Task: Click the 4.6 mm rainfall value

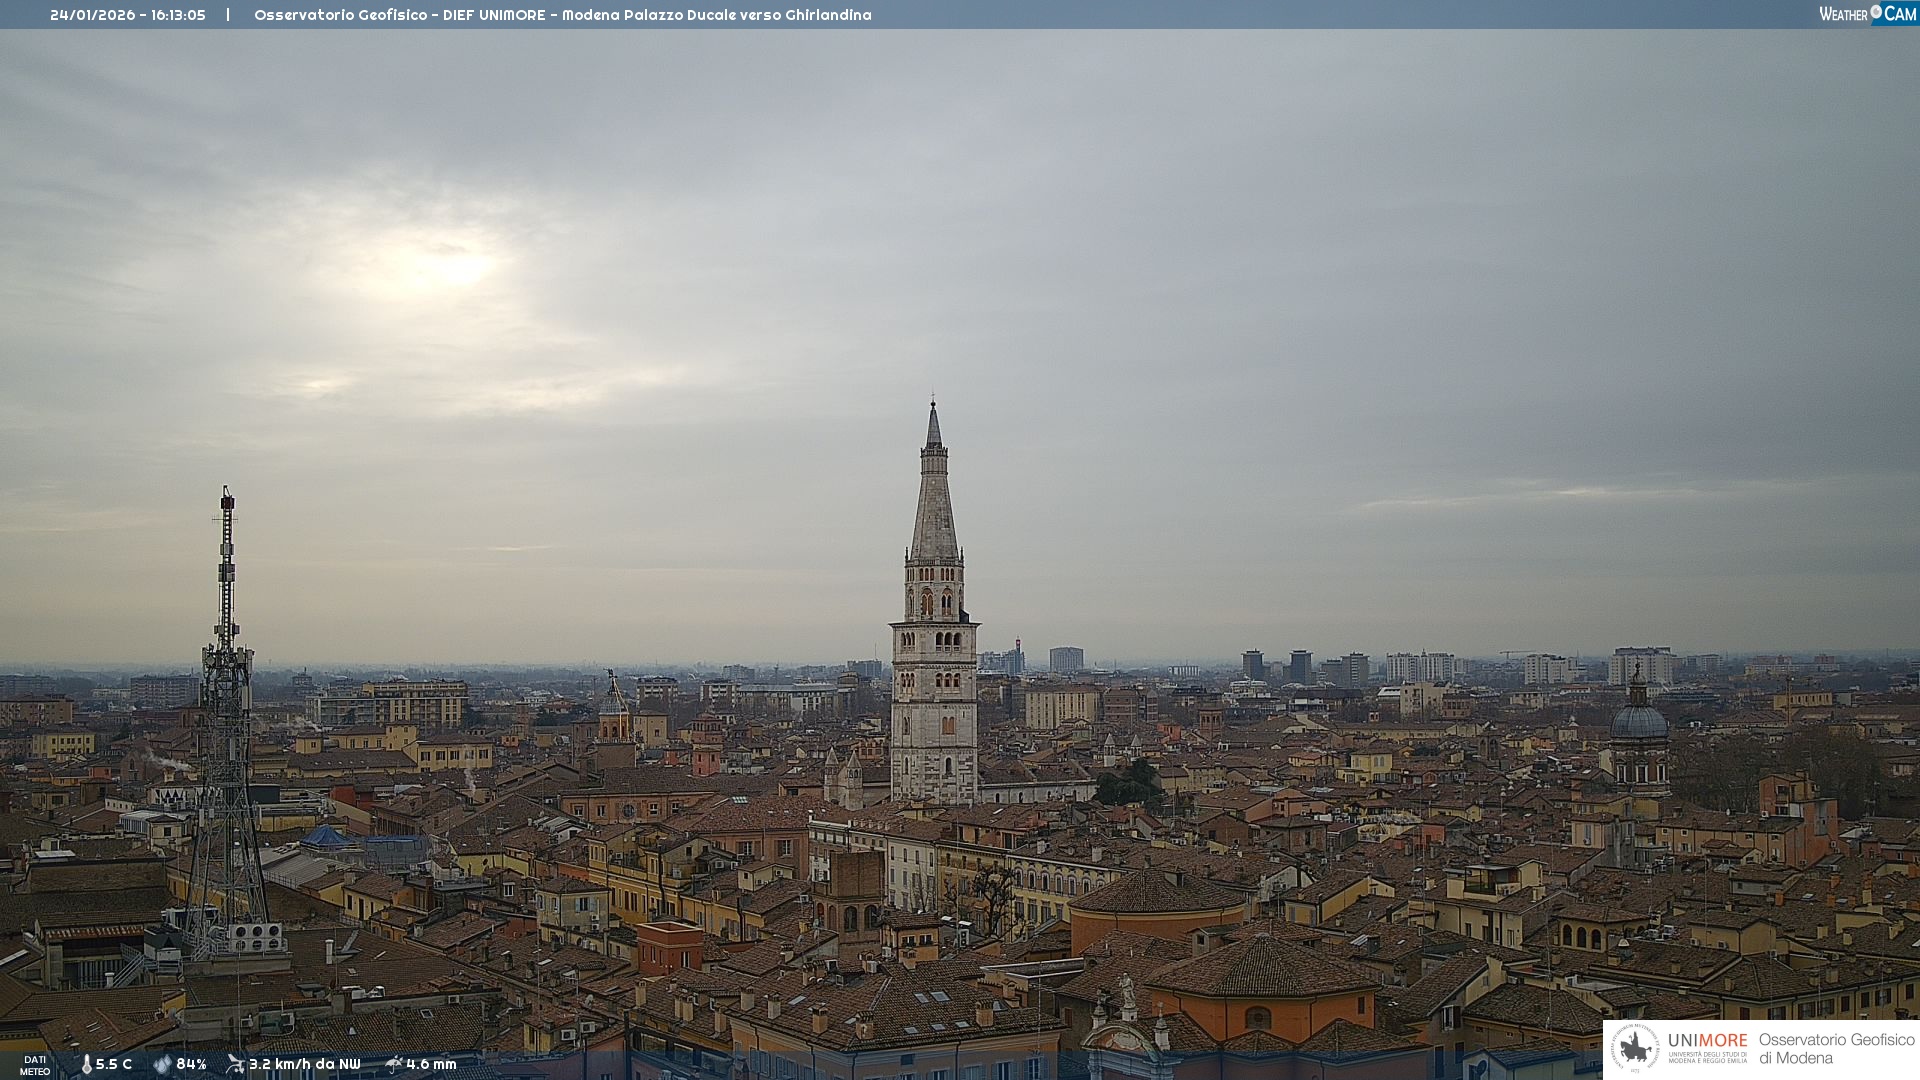Action: click(431, 1065)
